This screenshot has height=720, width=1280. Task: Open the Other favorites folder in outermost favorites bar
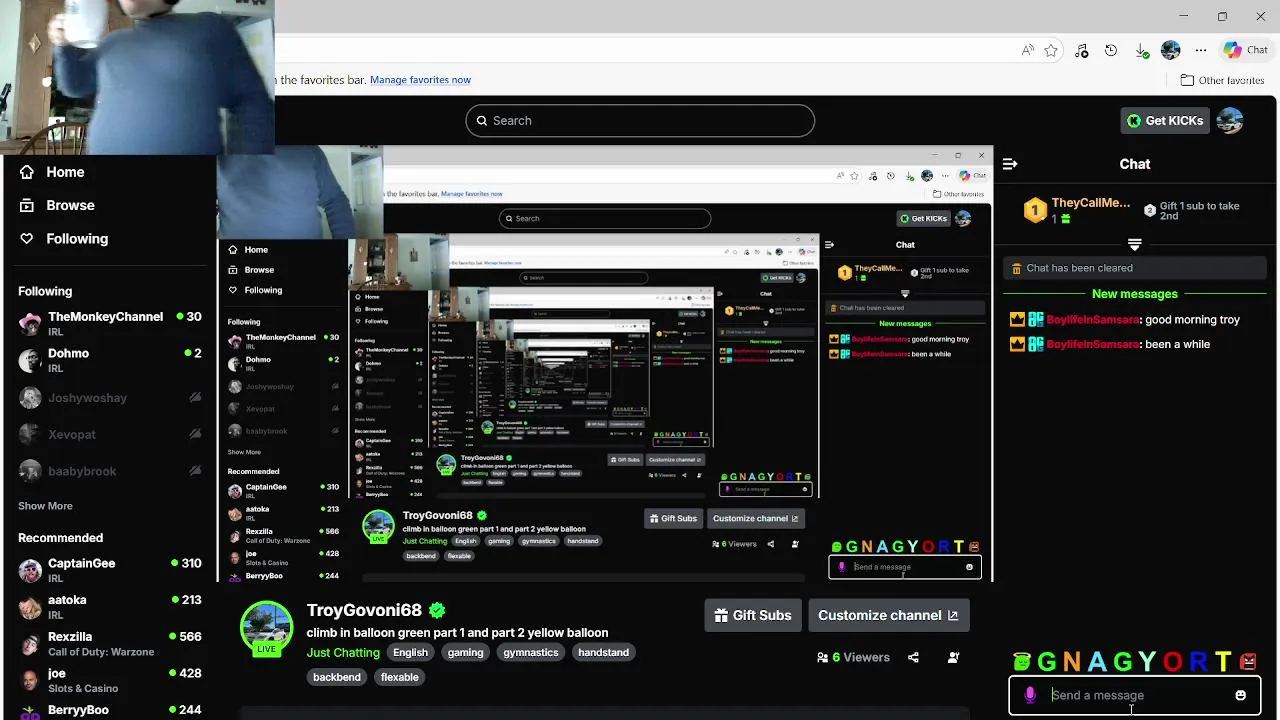tap(1222, 80)
